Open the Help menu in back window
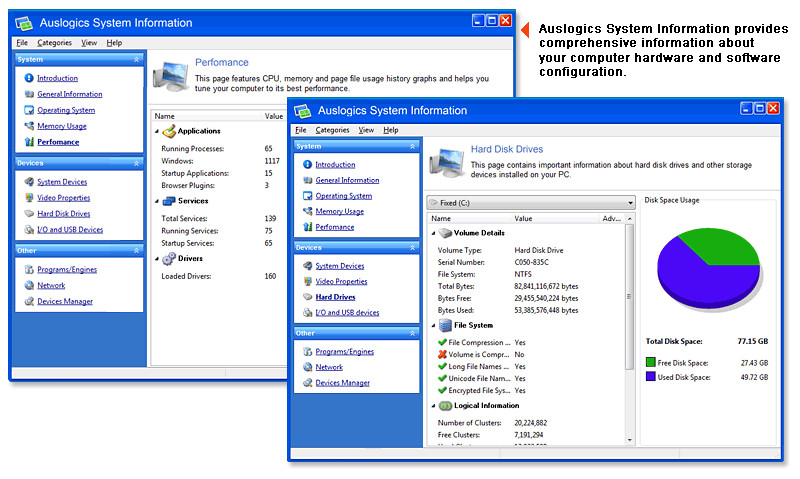800x479 pixels. pos(114,43)
